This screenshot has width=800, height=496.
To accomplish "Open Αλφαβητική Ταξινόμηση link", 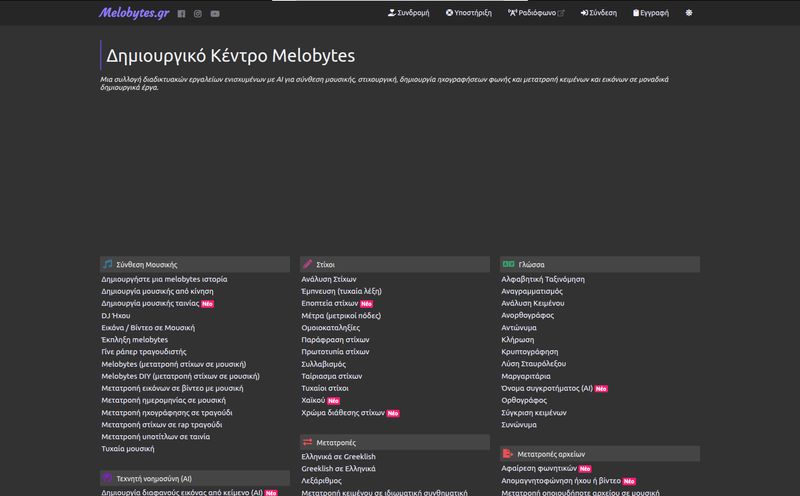I will tap(543, 279).
